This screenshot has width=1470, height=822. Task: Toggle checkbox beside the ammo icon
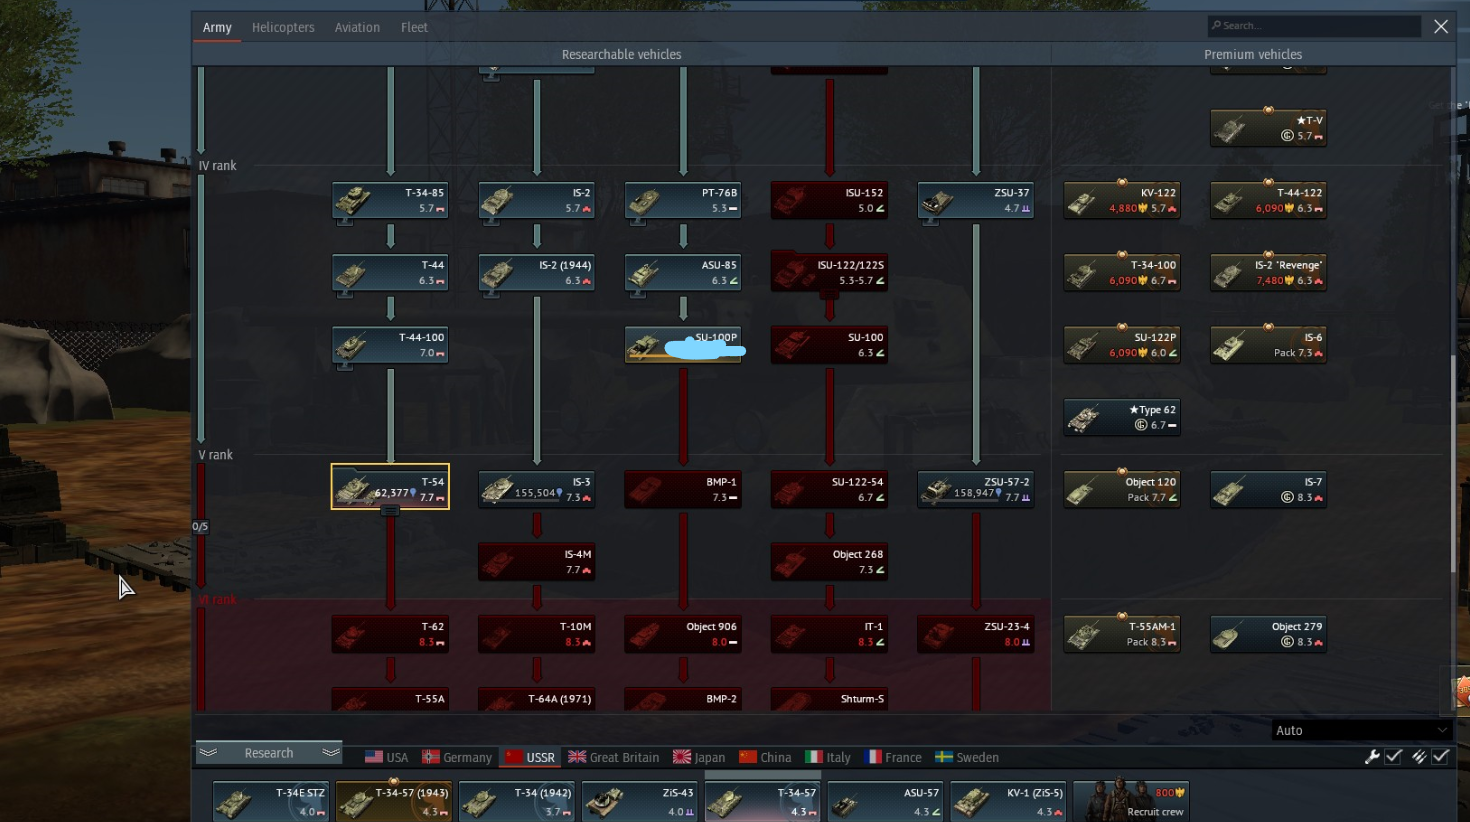pos(1441,757)
